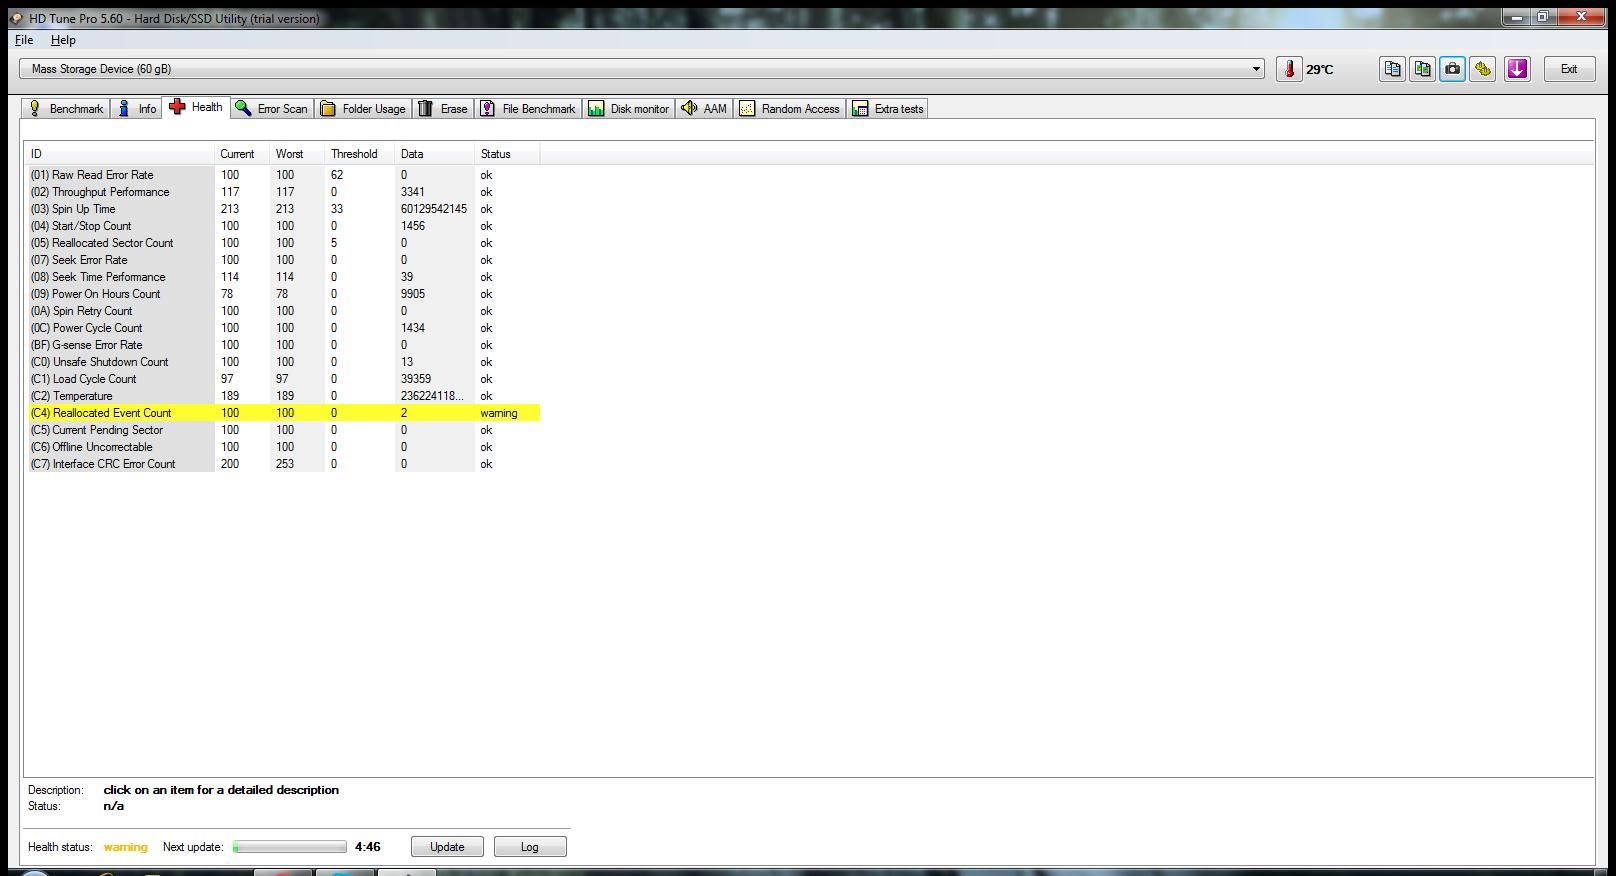Select the Power Cycle Count row
The image size is (1616, 876).
tap(284, 328)
